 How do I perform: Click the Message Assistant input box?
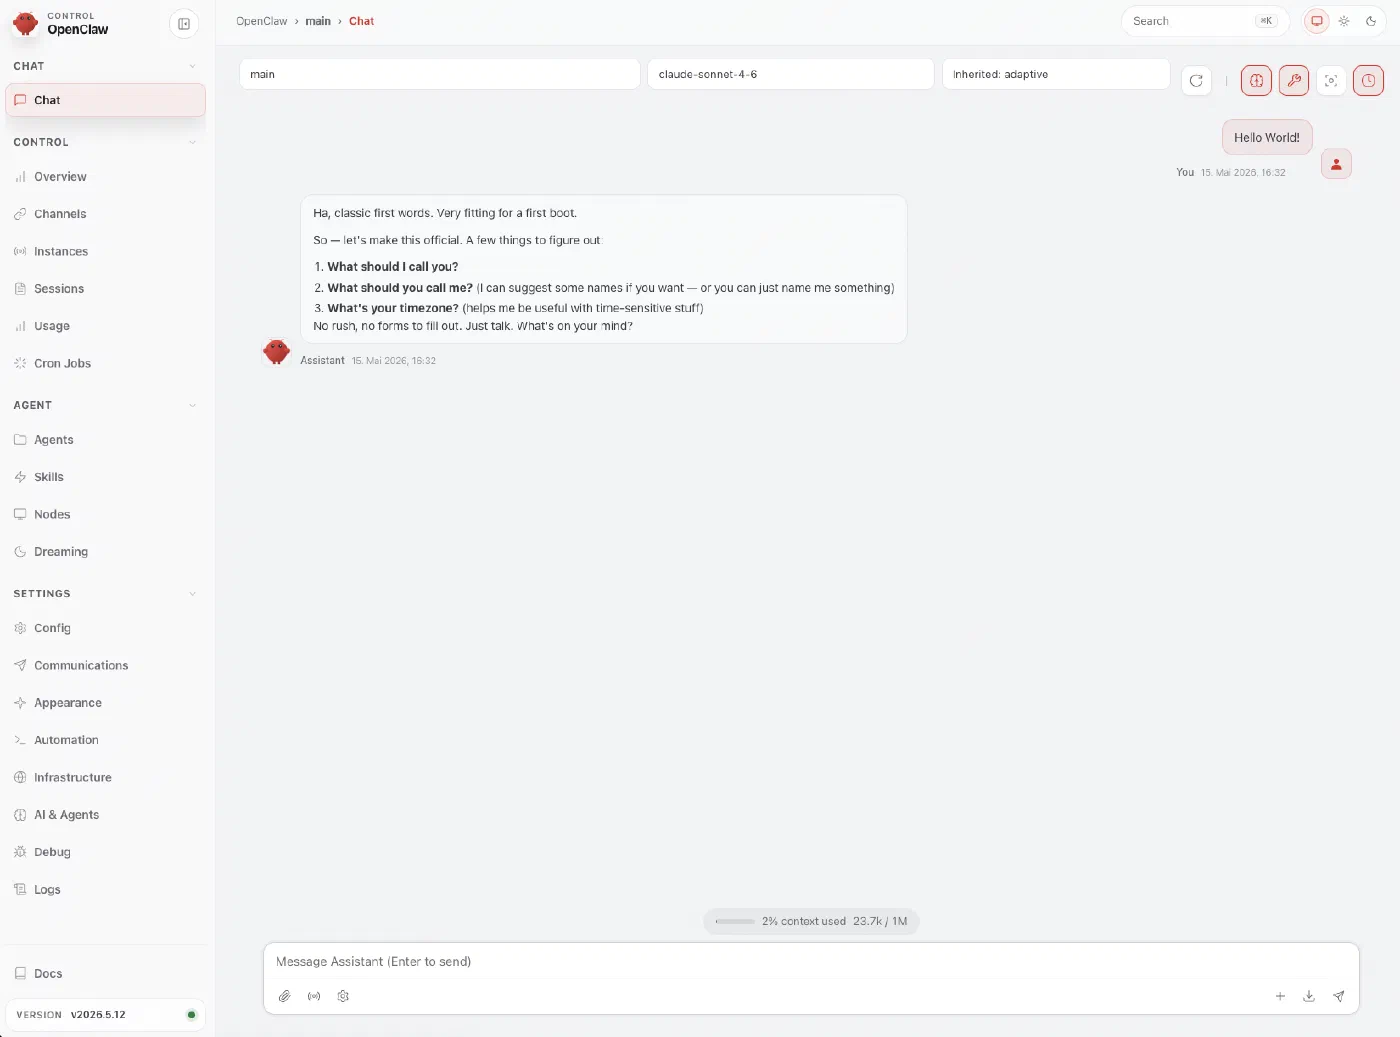(811, 962)
